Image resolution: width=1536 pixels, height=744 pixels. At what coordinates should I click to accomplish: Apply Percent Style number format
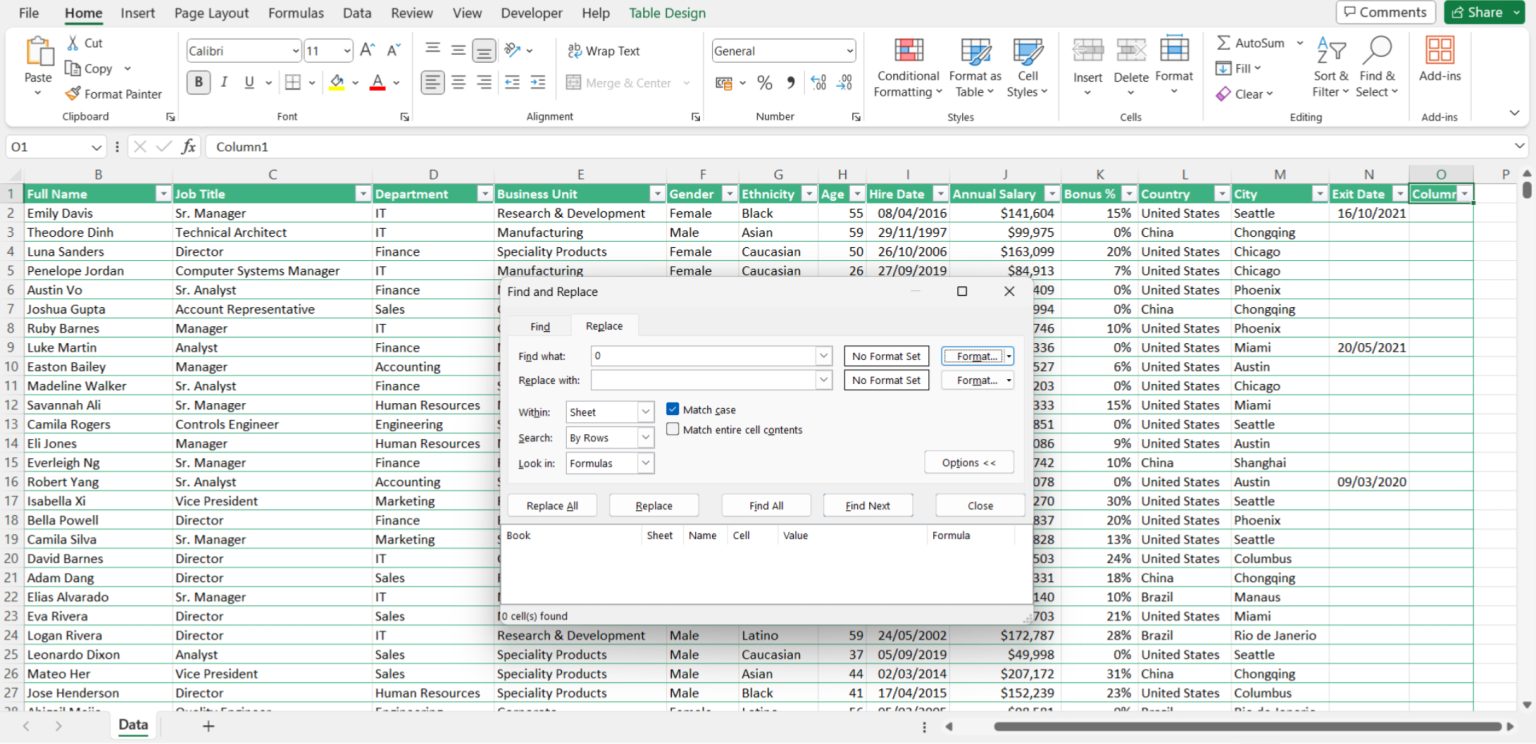pyautogui.click(x=765, y=84)
